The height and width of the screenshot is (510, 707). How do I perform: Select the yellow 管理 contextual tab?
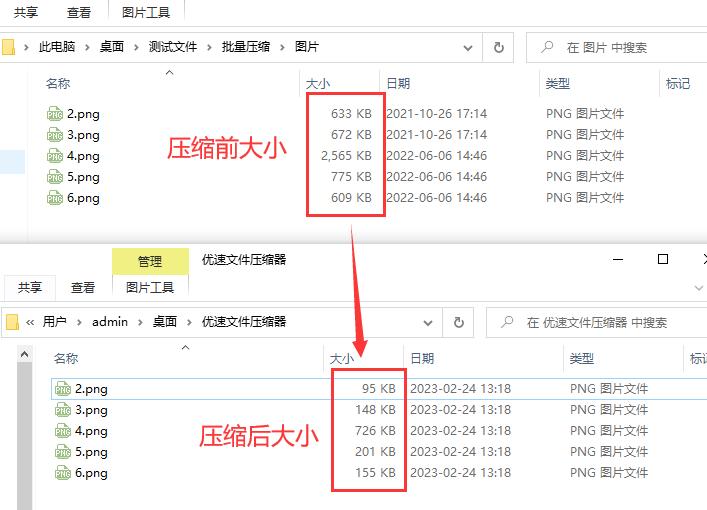coord(150,261)
